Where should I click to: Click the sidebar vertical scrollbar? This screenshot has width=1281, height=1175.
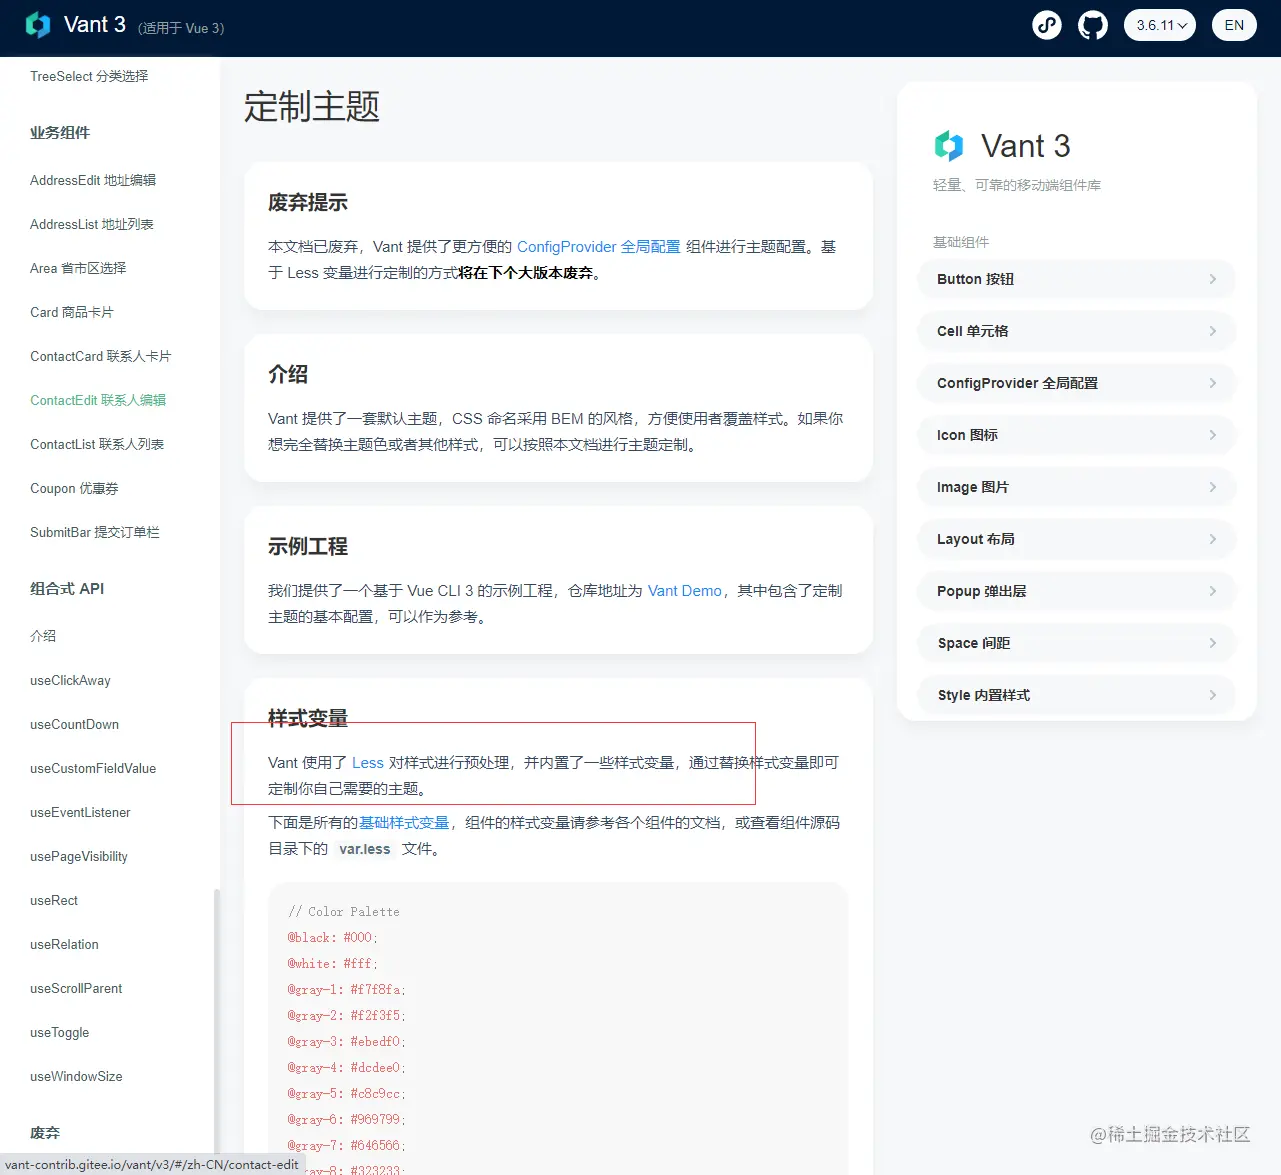point(216,1020)
